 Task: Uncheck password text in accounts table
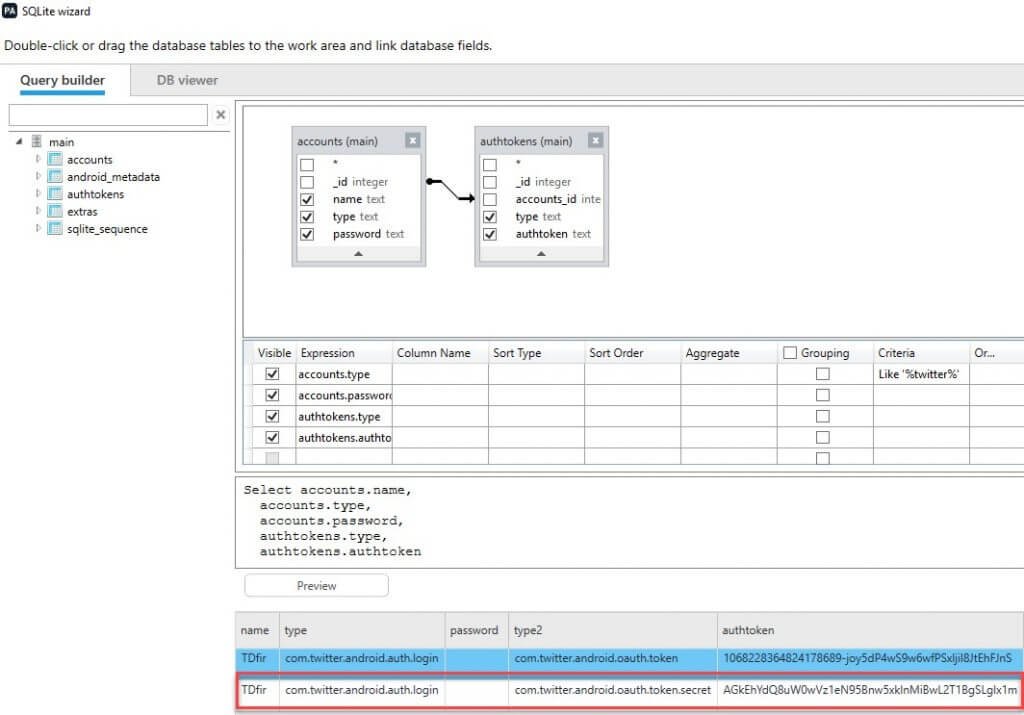pos(307,234)
